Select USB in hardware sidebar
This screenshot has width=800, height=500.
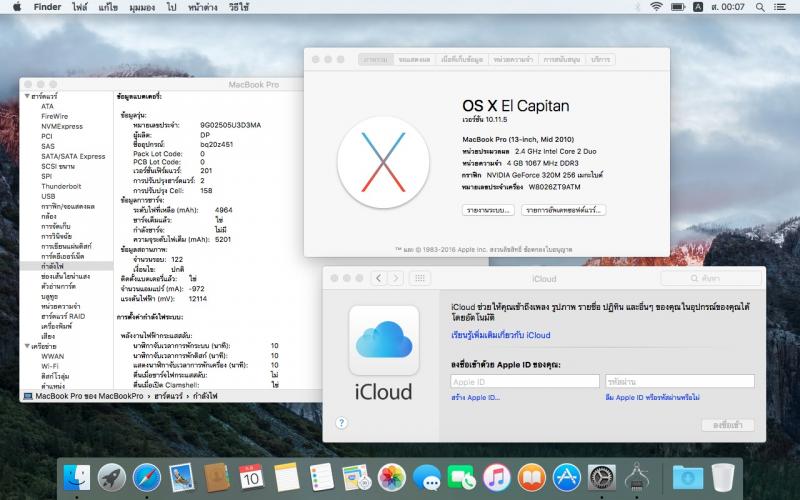pos(48,196)
